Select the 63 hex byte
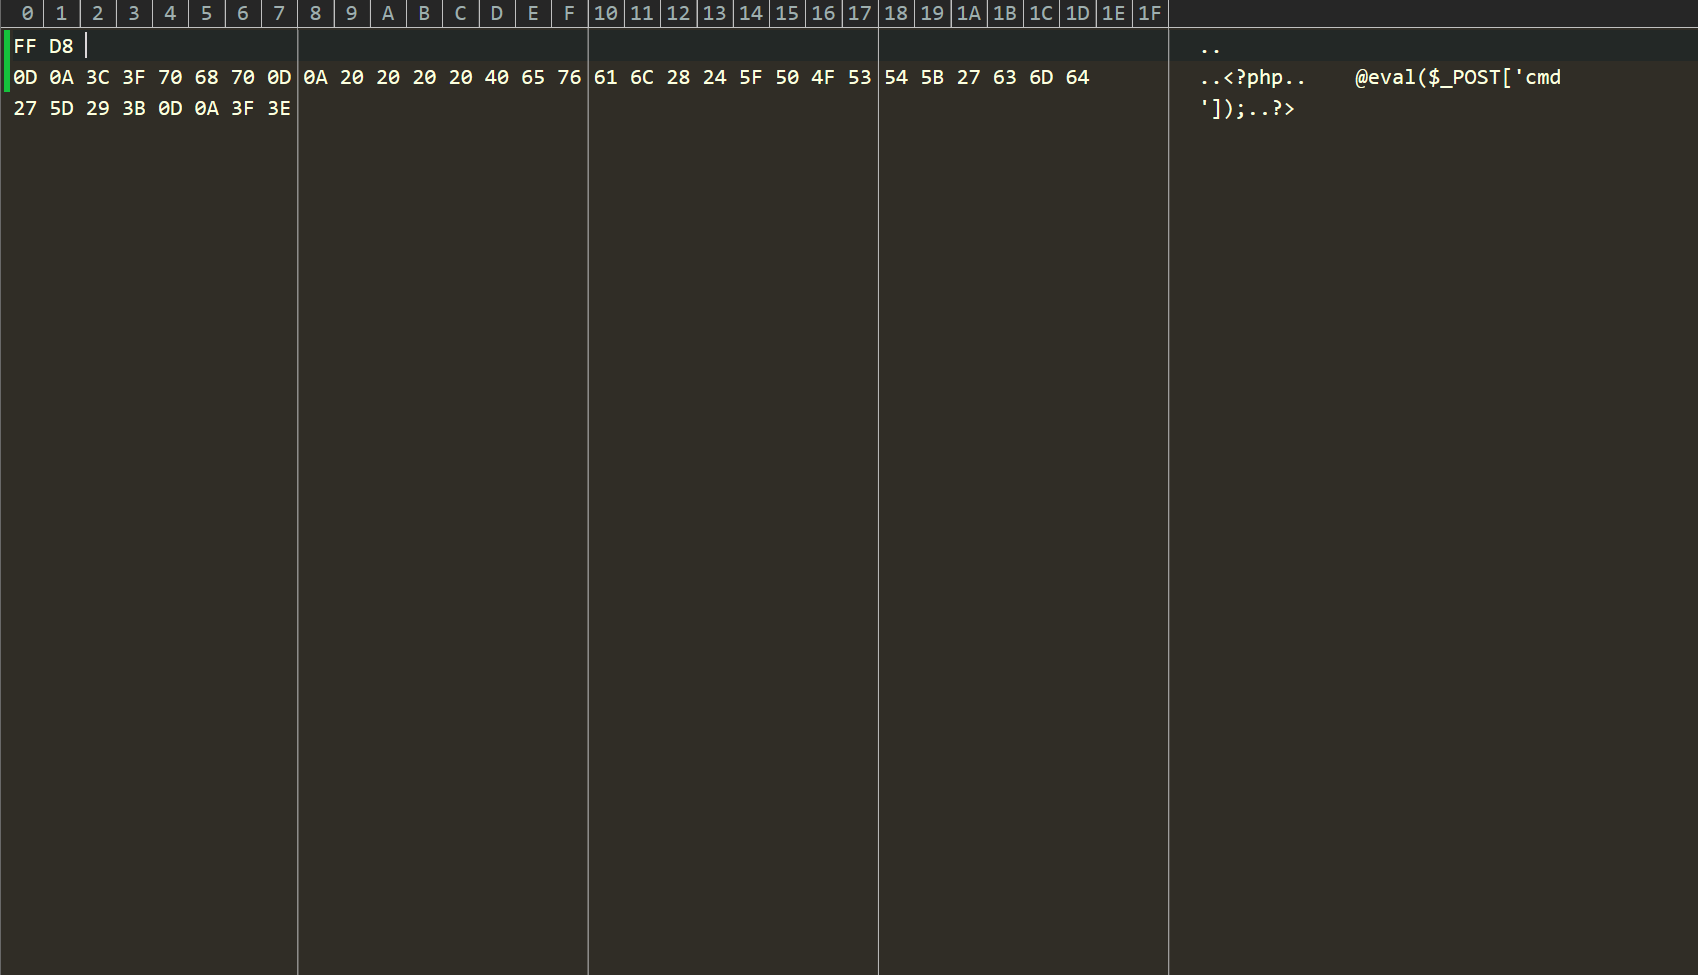Viewport: 1698px width, 975px height. 1005,77
